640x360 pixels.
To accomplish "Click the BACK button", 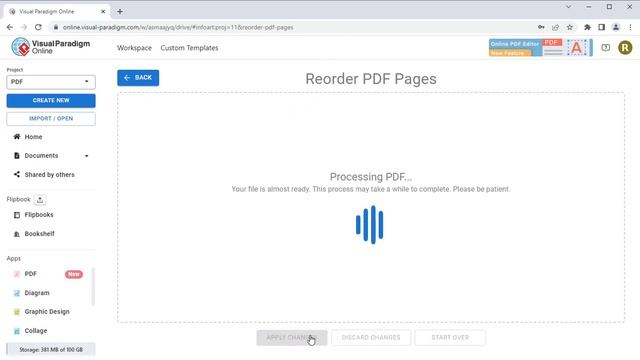I will tap(138, 78).
